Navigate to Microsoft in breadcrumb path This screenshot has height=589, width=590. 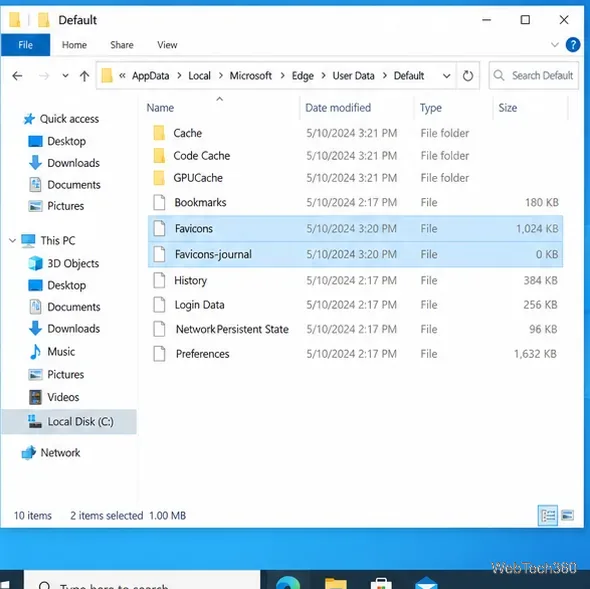(x=251, y=76)
